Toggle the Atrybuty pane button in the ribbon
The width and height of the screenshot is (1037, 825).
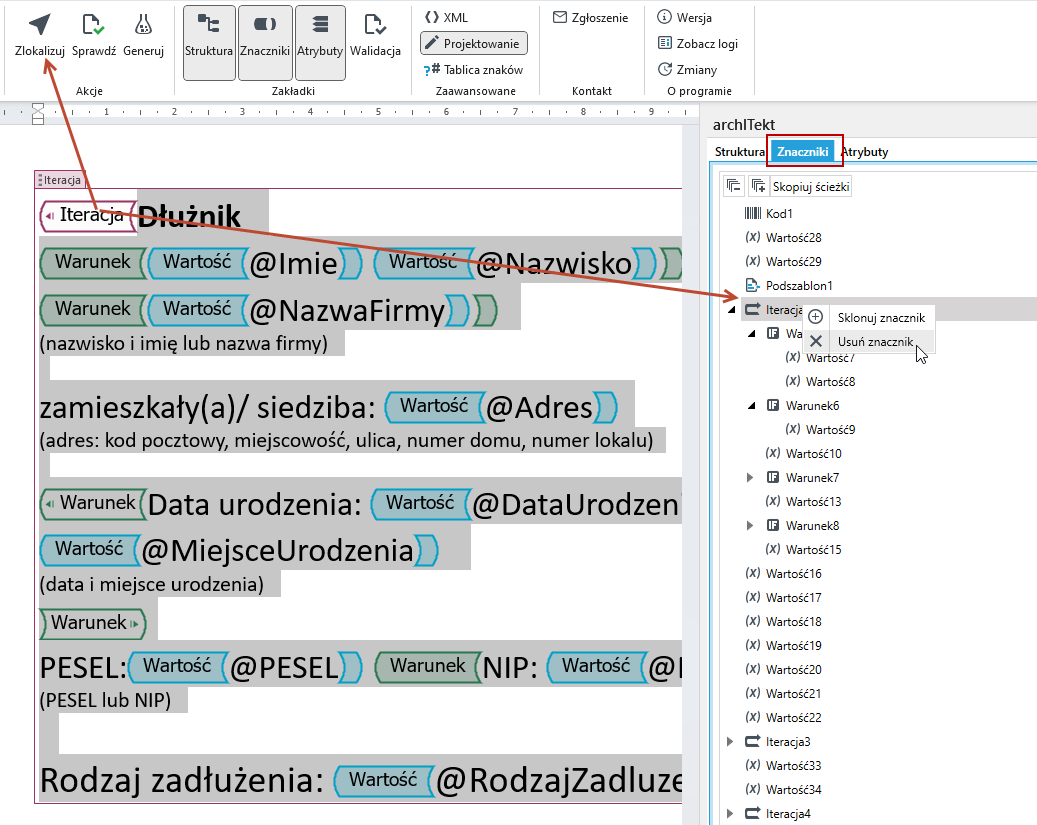pyautogui.click(x=320, y=42)
